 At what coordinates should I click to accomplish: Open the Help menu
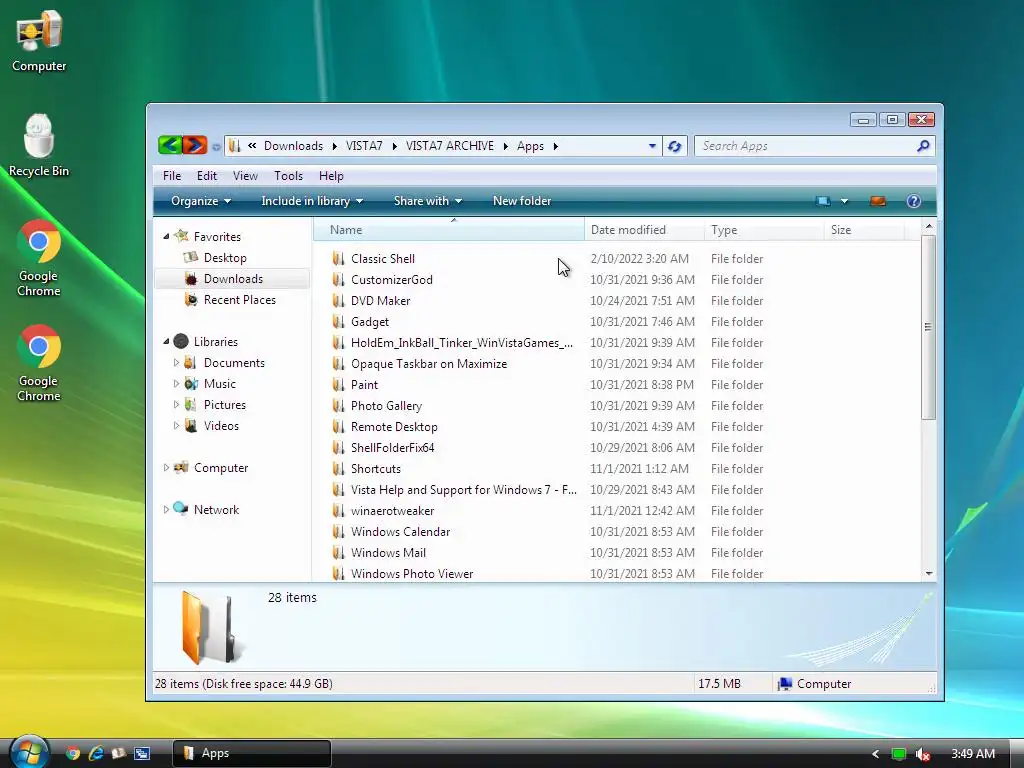click(x=331, y=176)
